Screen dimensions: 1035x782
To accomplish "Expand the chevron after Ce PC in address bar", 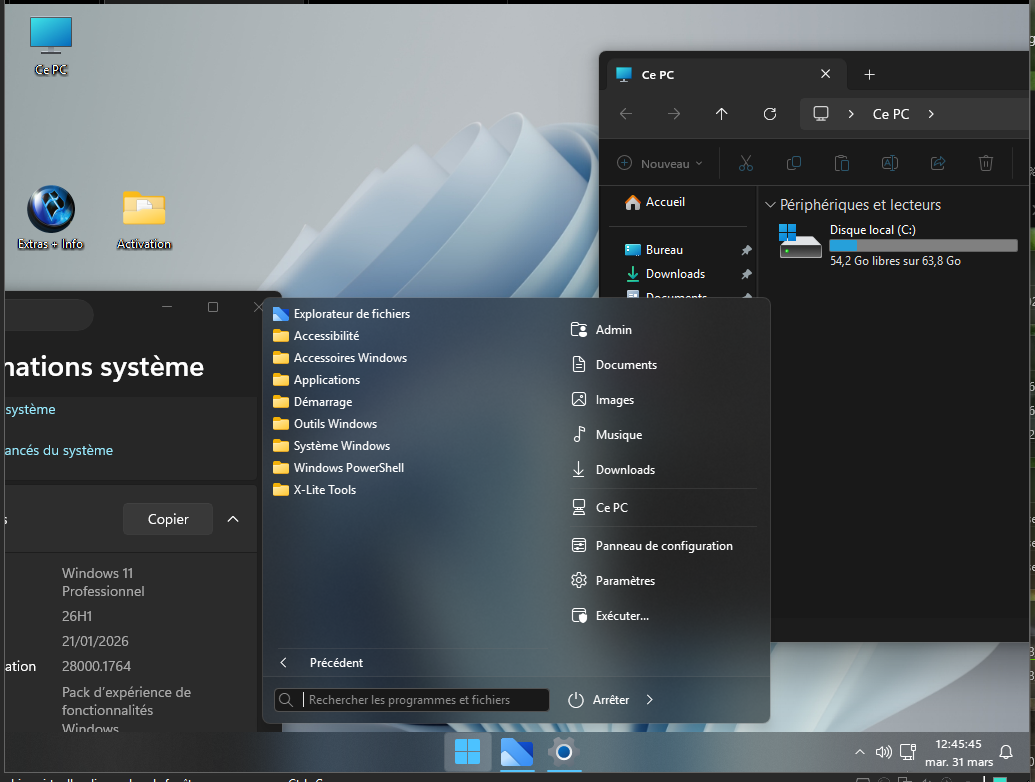I will (931, 114).
